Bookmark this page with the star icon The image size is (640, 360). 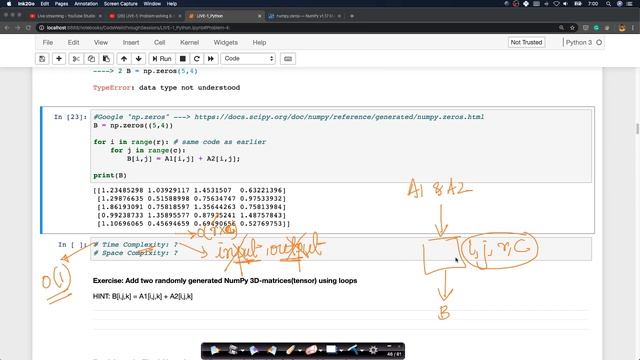point(572,28)
